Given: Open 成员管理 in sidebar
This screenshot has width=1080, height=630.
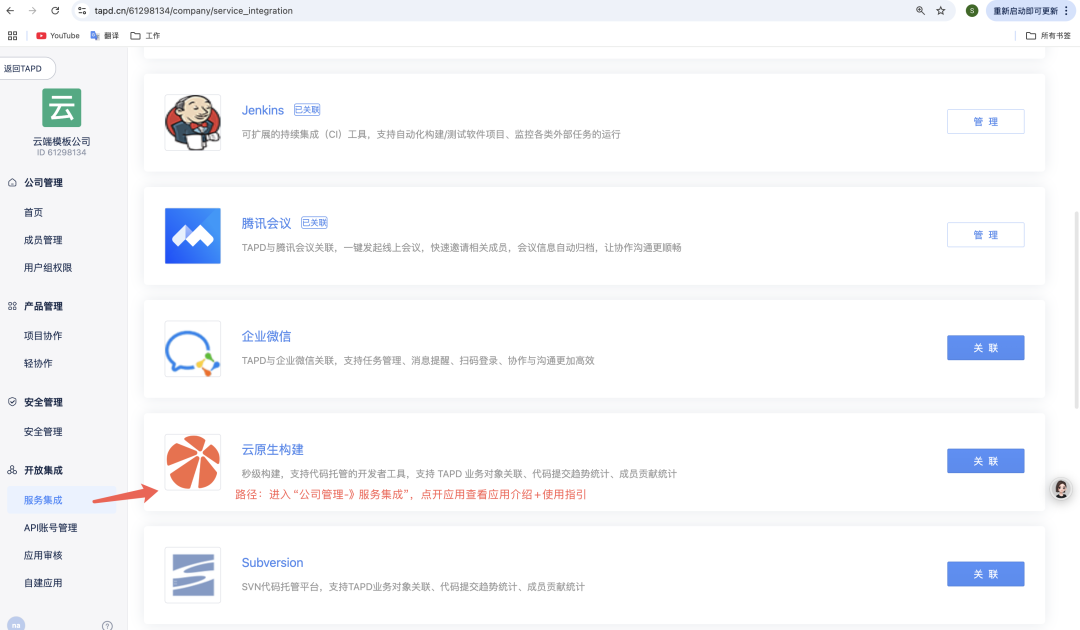Looking at the screenshot, I should [43, 240].
